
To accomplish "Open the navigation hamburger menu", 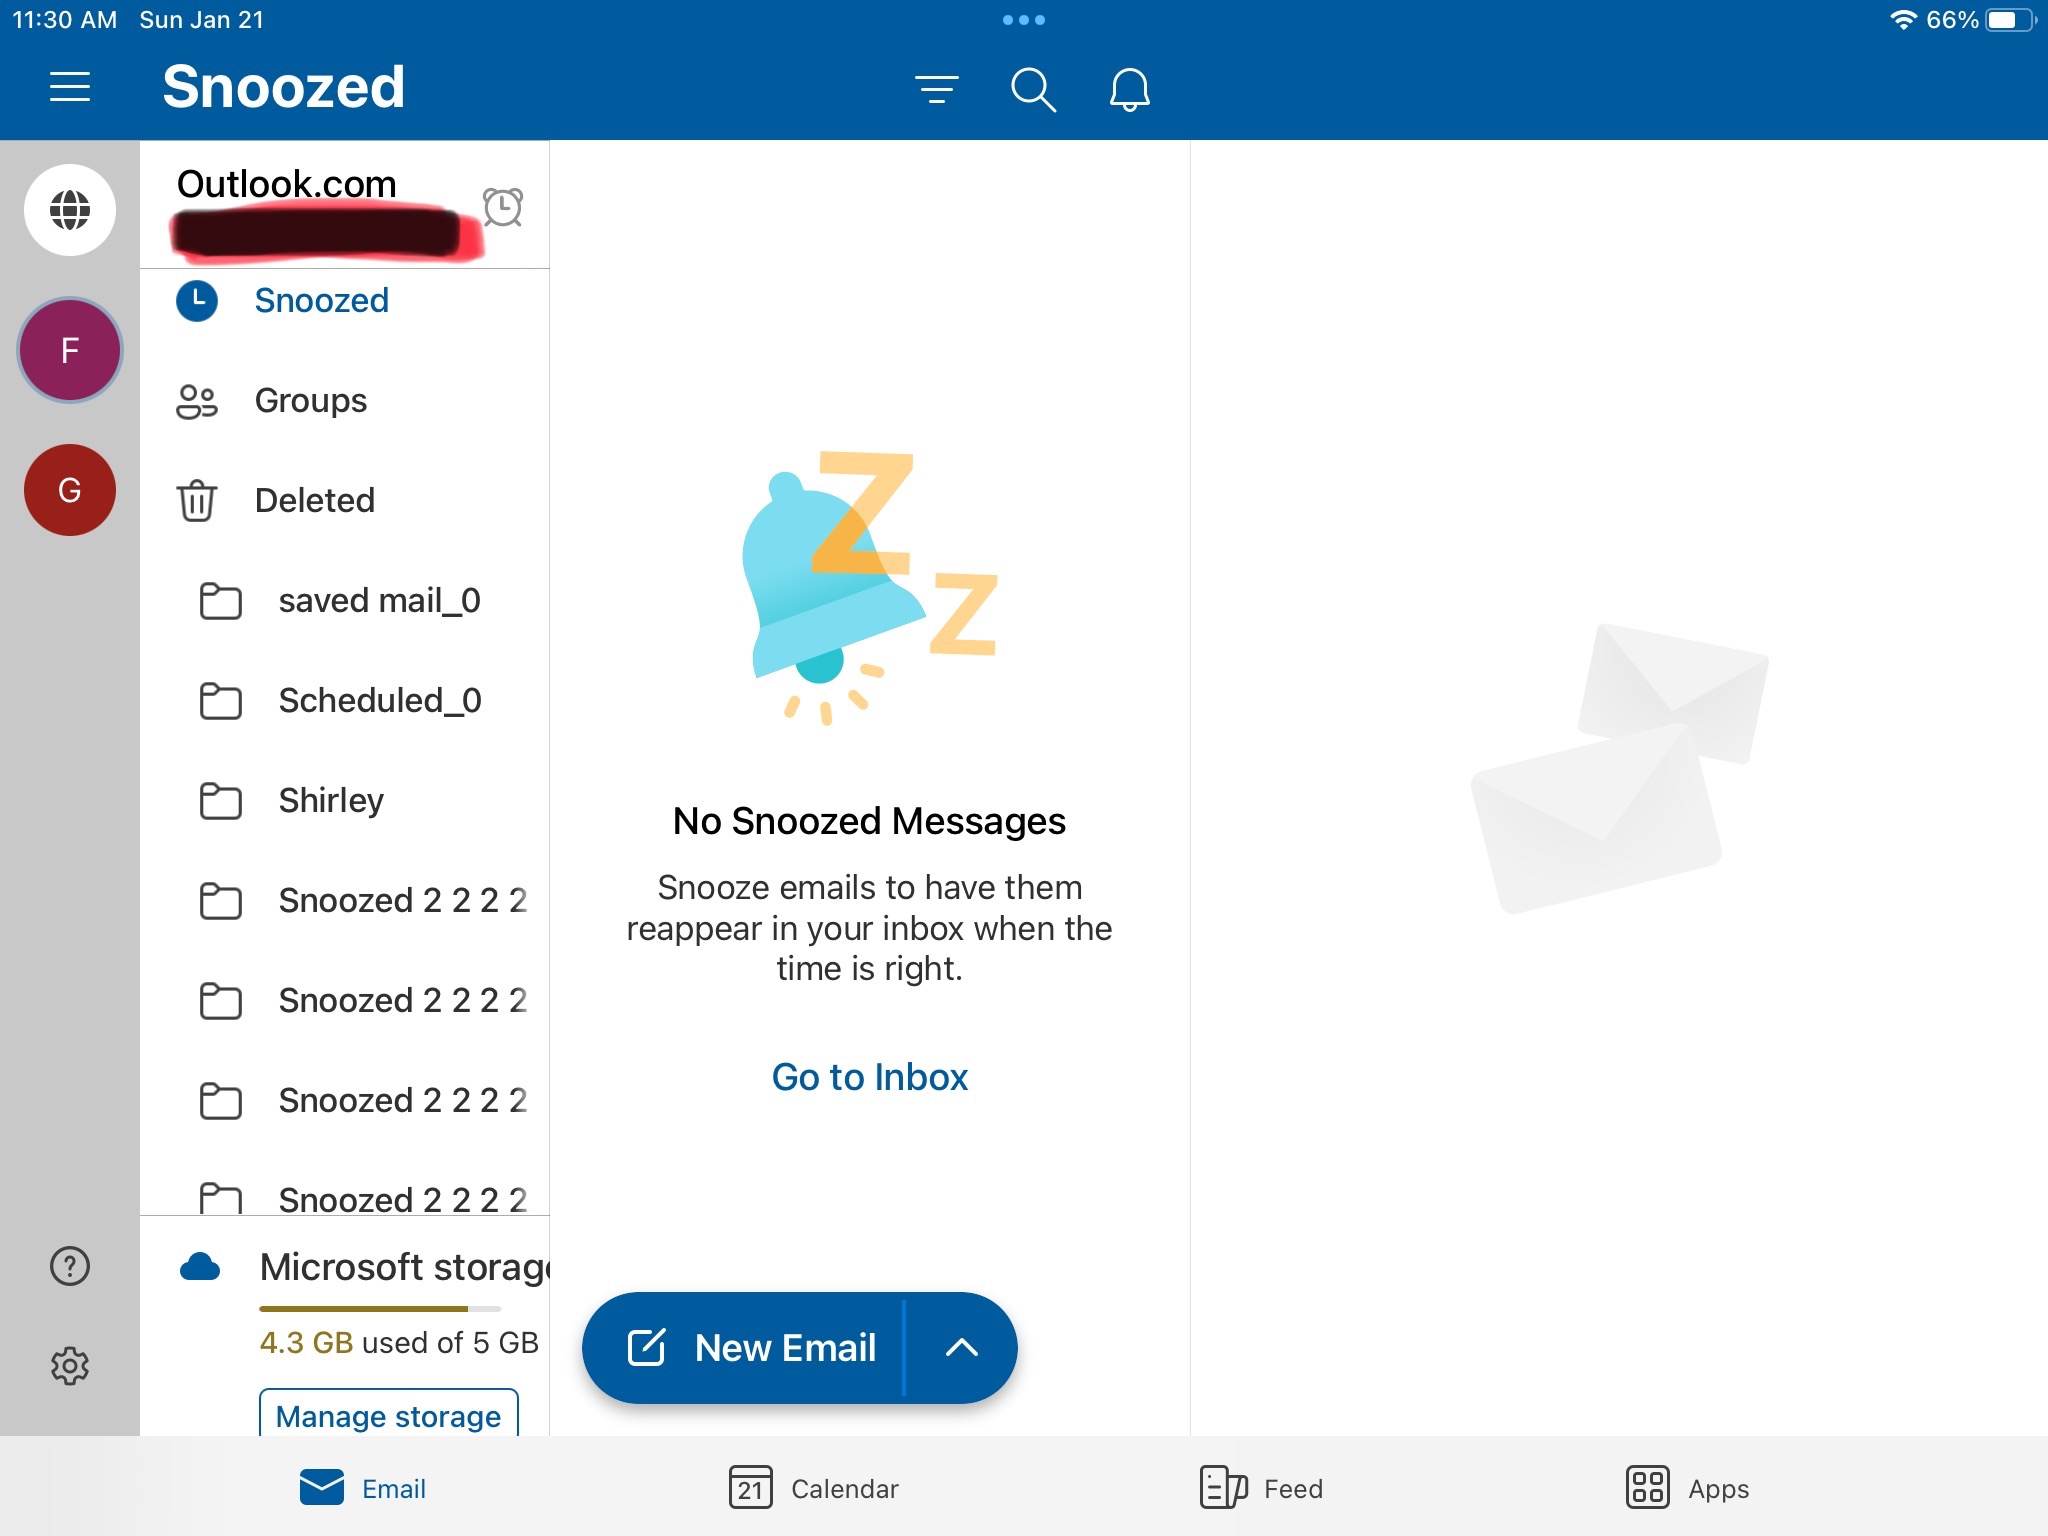I will point(70,86).
